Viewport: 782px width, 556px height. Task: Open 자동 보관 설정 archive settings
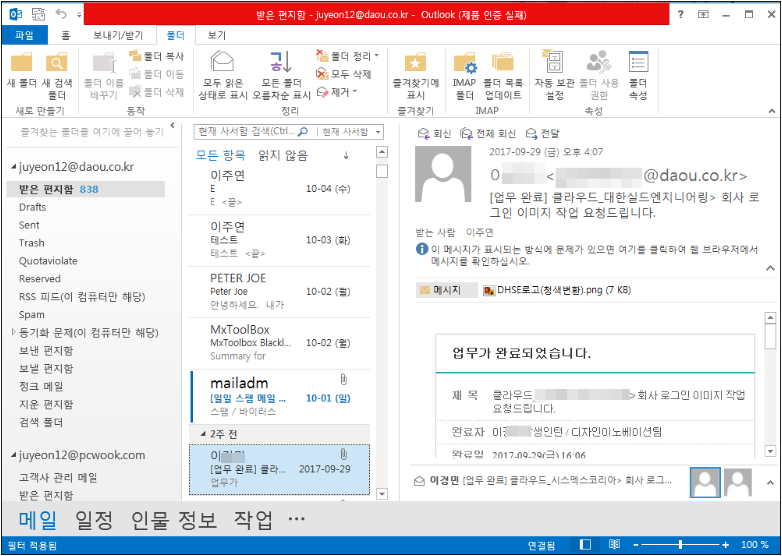click(555, 76)
